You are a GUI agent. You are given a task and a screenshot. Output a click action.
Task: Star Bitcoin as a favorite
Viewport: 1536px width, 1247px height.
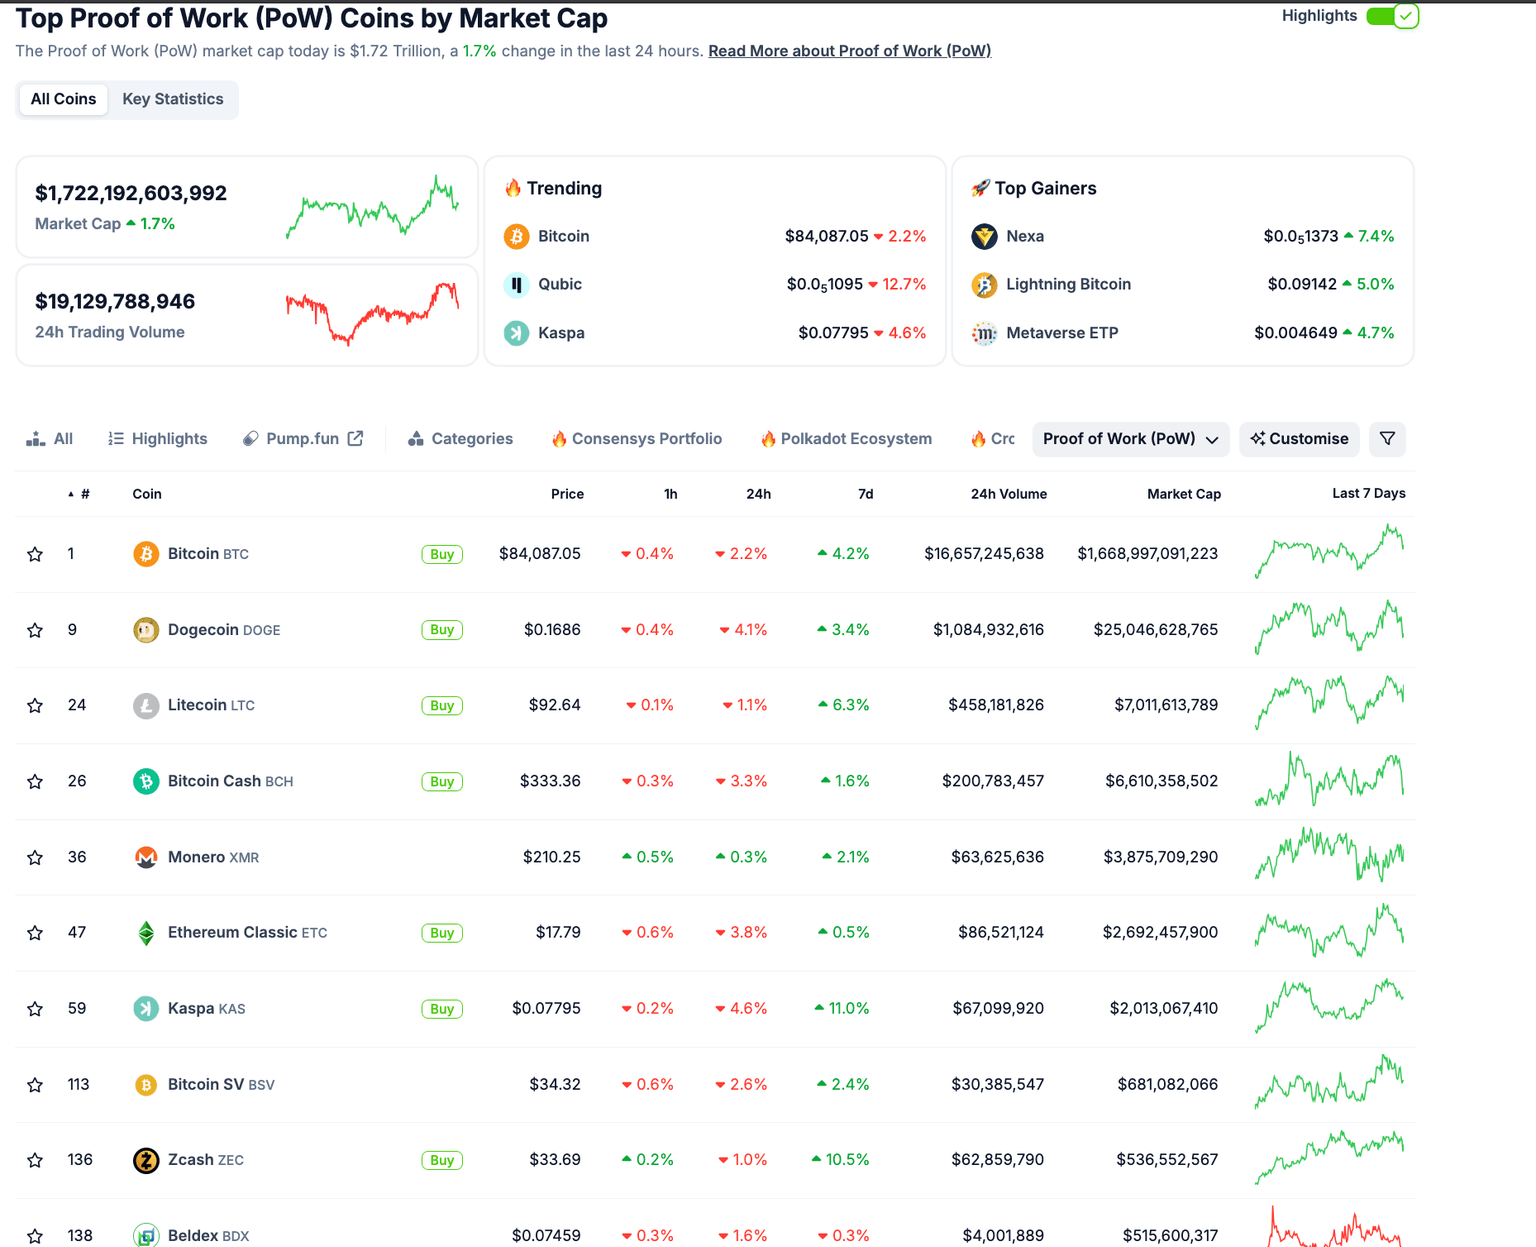pyautogui.click(x=35, y=553)
